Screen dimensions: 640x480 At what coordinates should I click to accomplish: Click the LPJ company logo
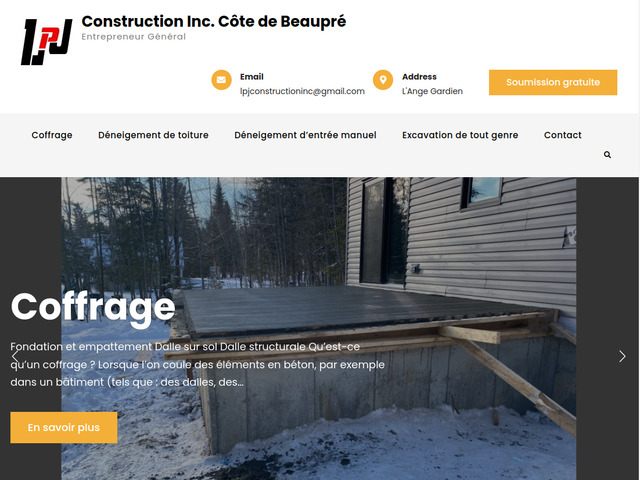pyautogui.click(x=47, y=42)
